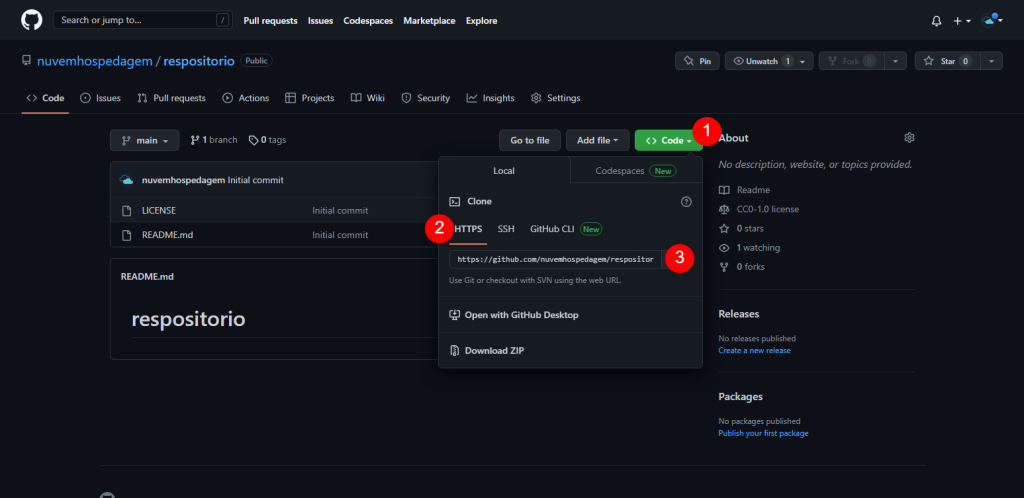Switch to the Local tab
Image resolution: width=1024 pixels, height=498 pixels.
point(504,170)
